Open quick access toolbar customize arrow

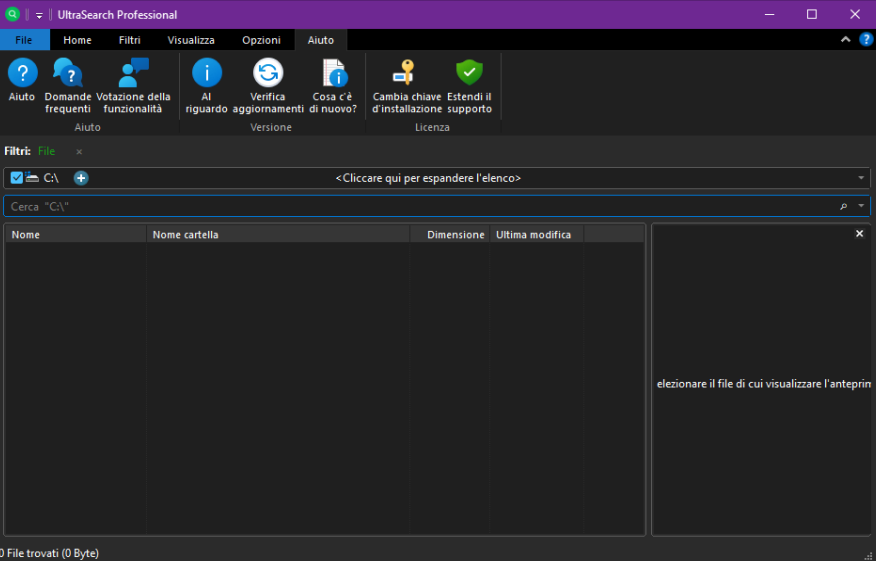[39, 15]
